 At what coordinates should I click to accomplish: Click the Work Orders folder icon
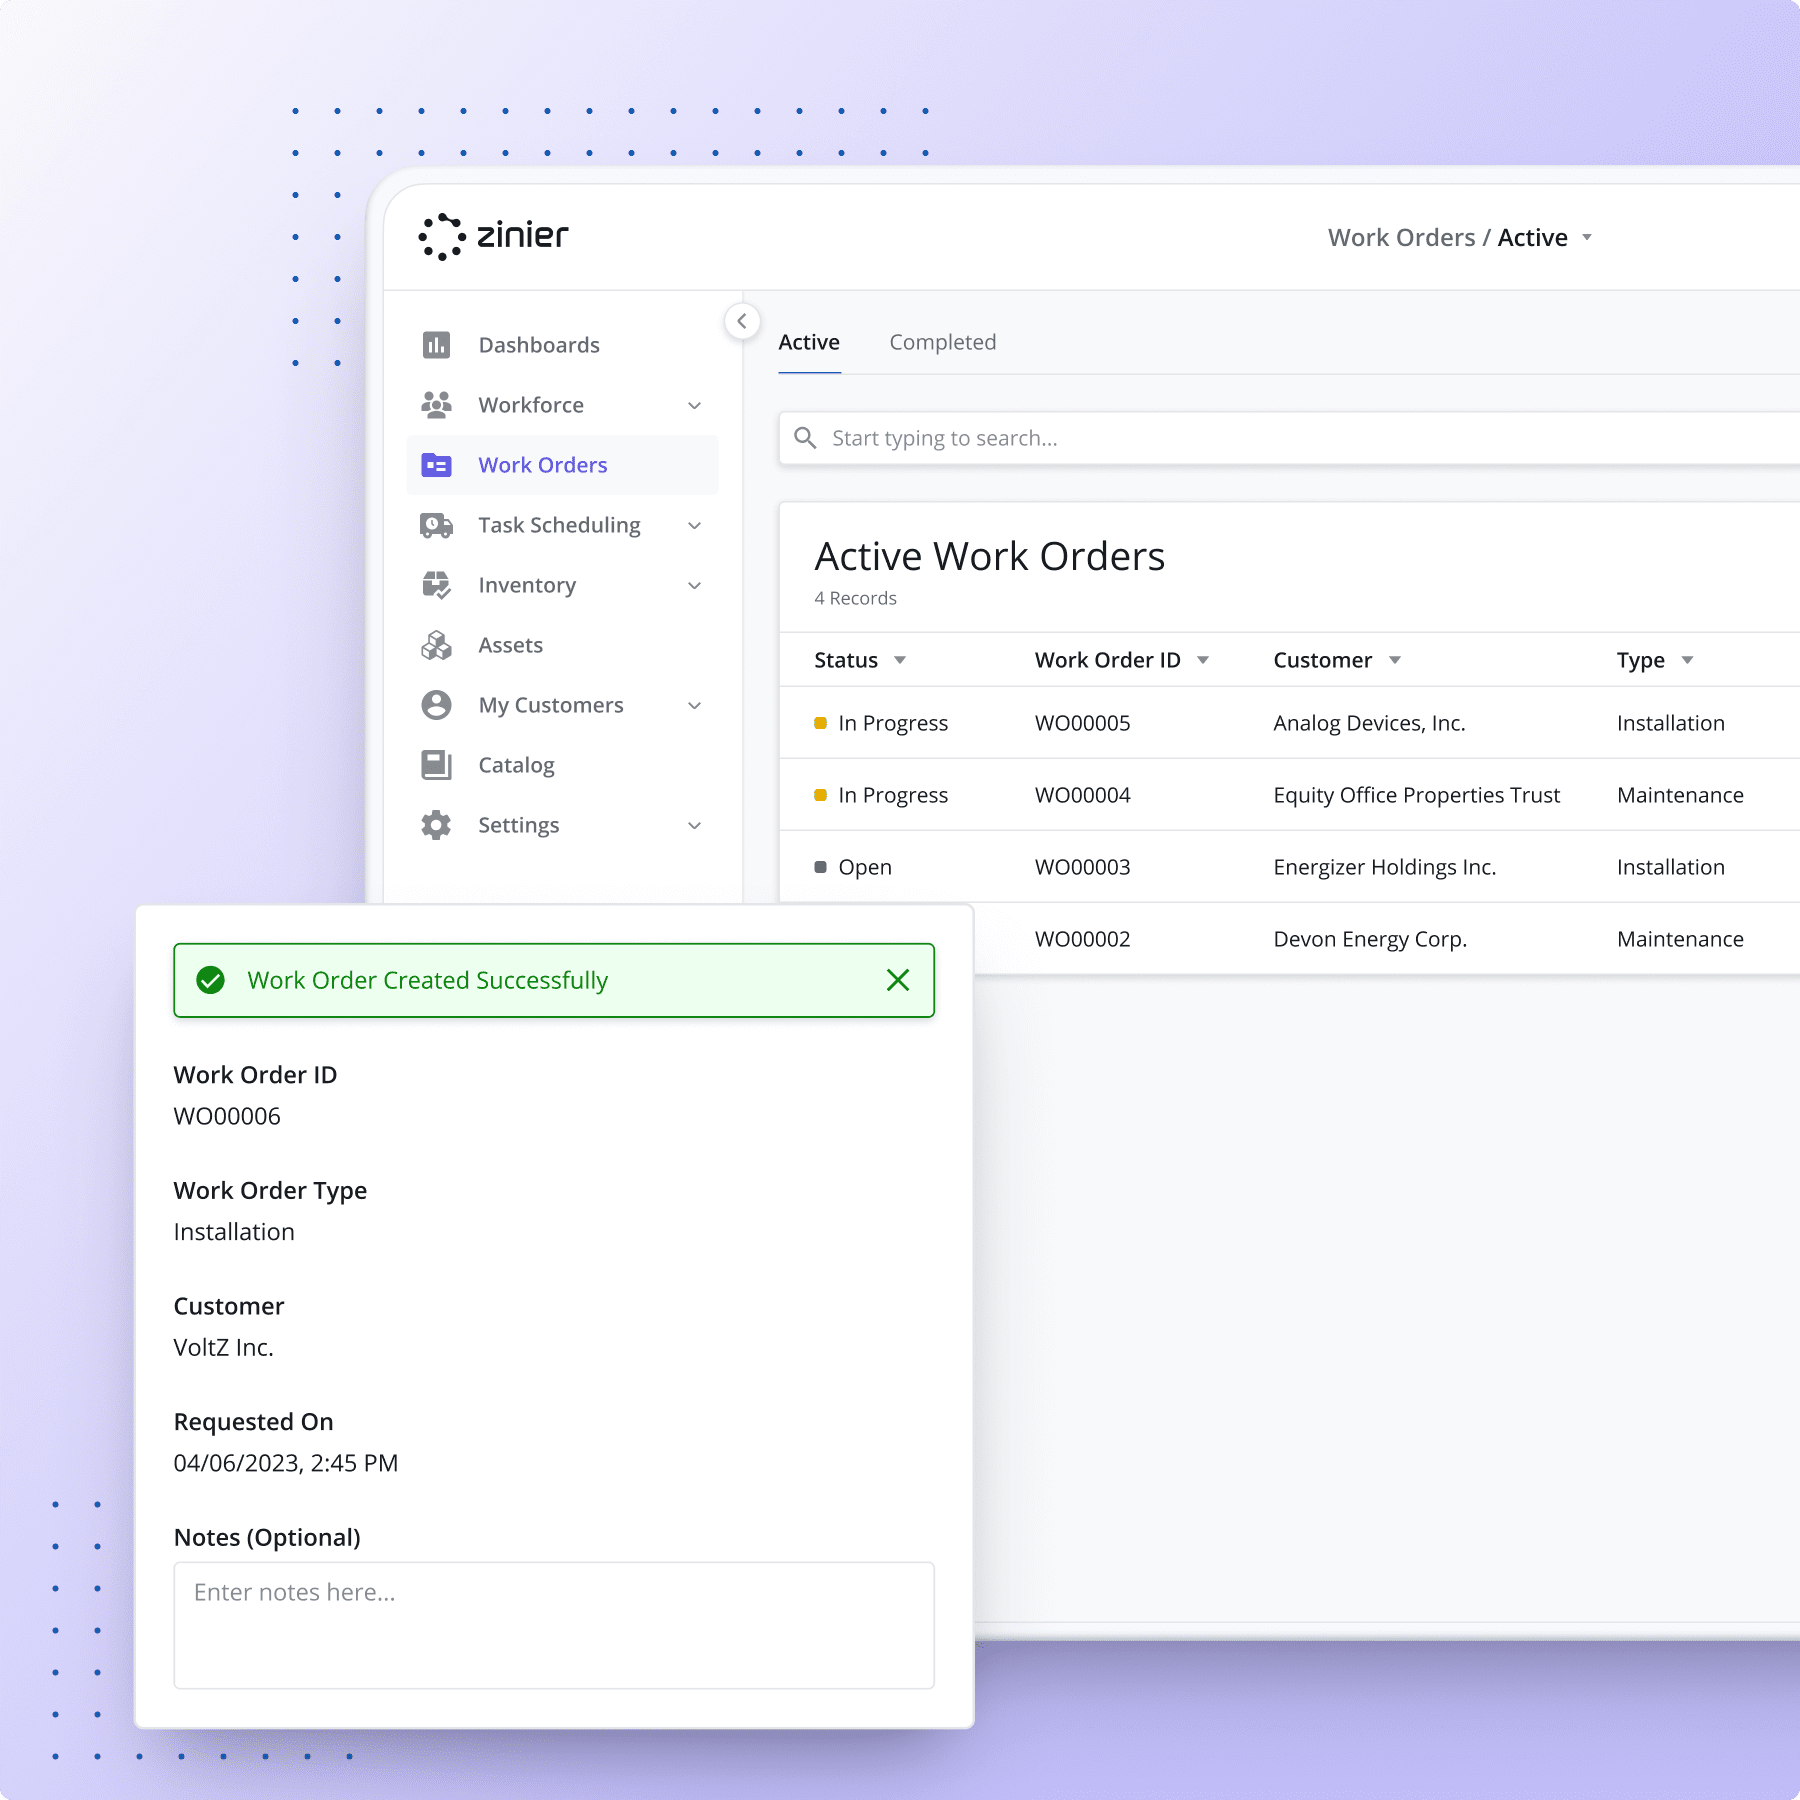[x=436, y=465]
